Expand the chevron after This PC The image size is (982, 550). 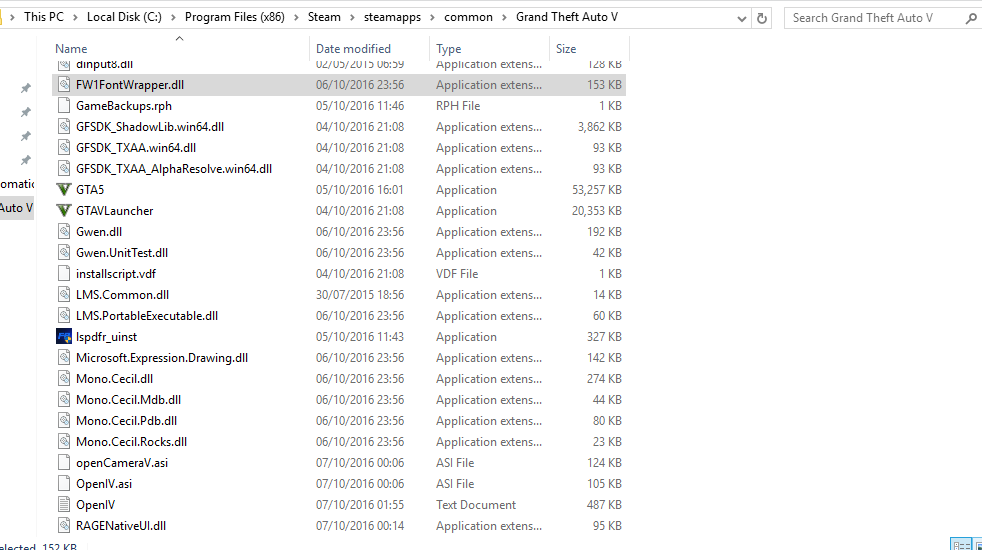[x=75, y=18]
